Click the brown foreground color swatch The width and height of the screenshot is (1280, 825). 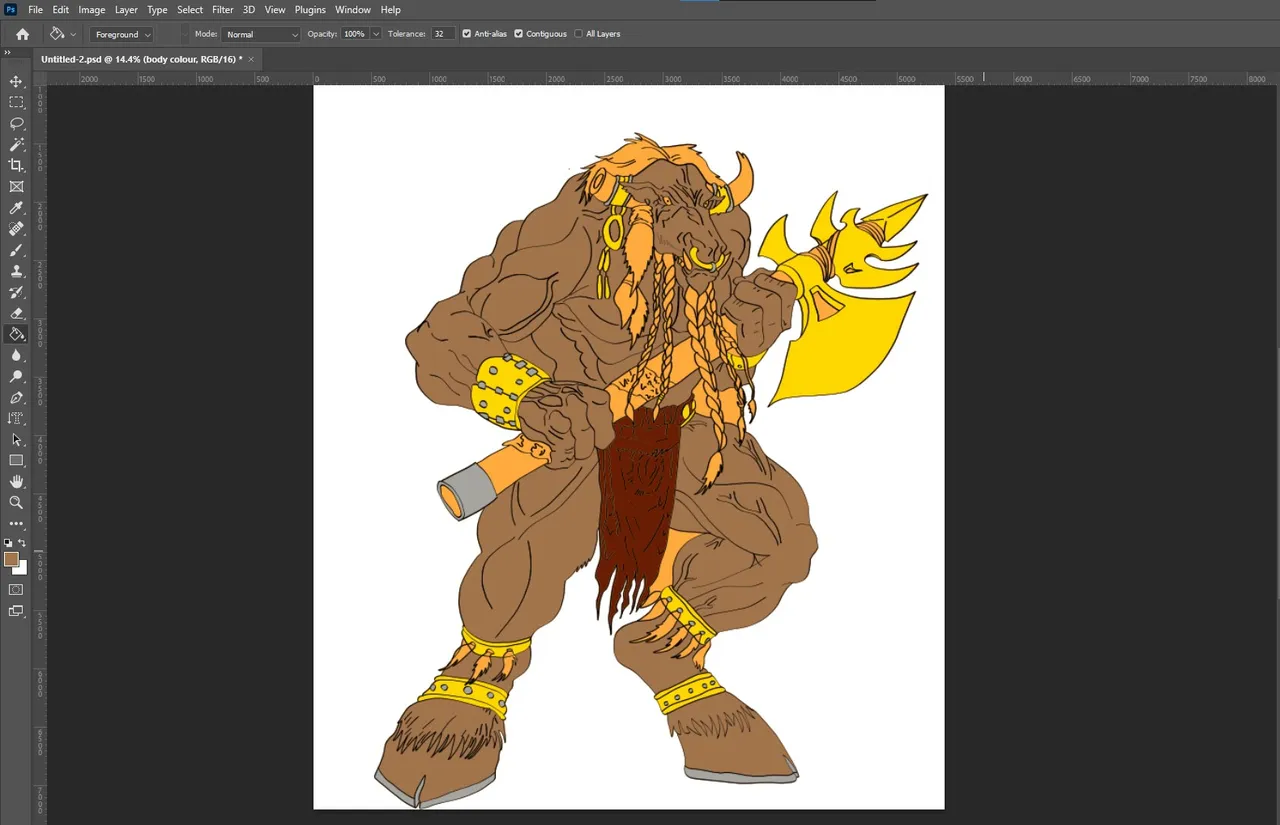[x=11, y=559]
